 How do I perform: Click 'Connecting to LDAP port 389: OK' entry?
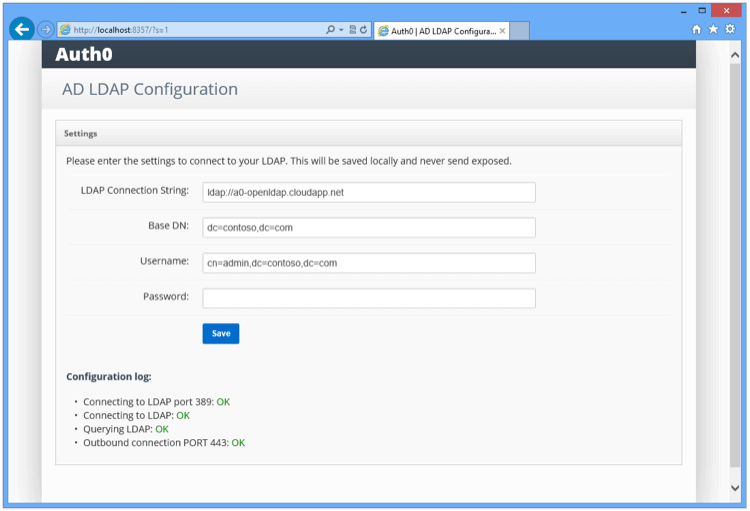tap(156, 402)
